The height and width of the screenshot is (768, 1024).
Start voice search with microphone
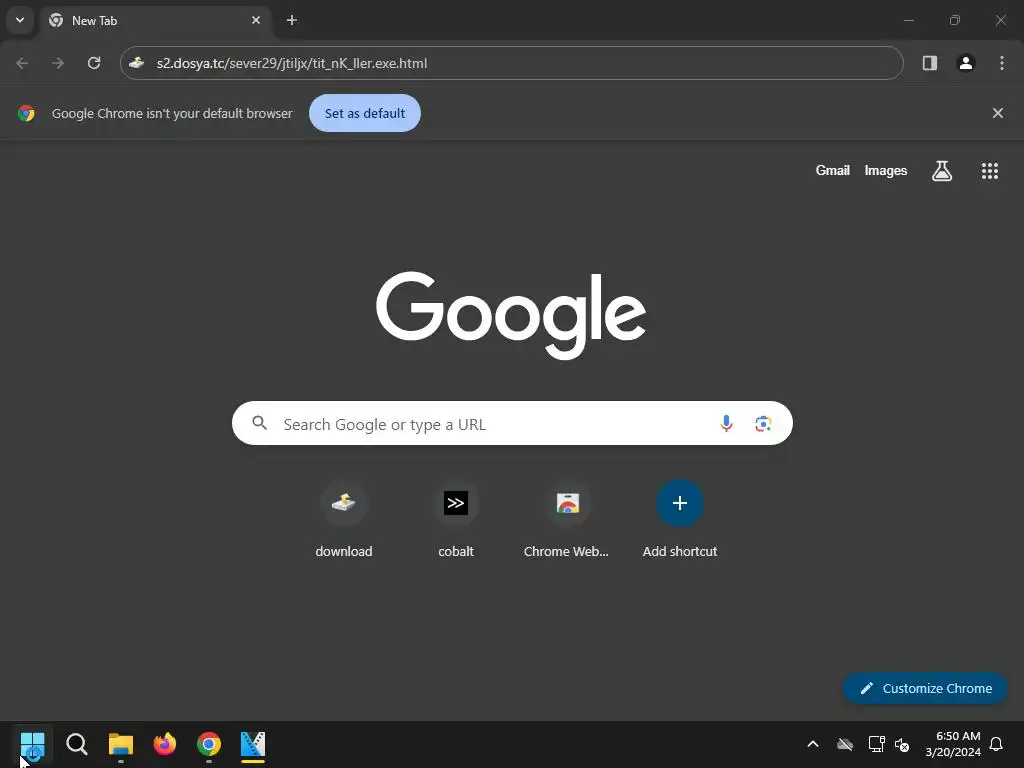(x=726, y=424)
